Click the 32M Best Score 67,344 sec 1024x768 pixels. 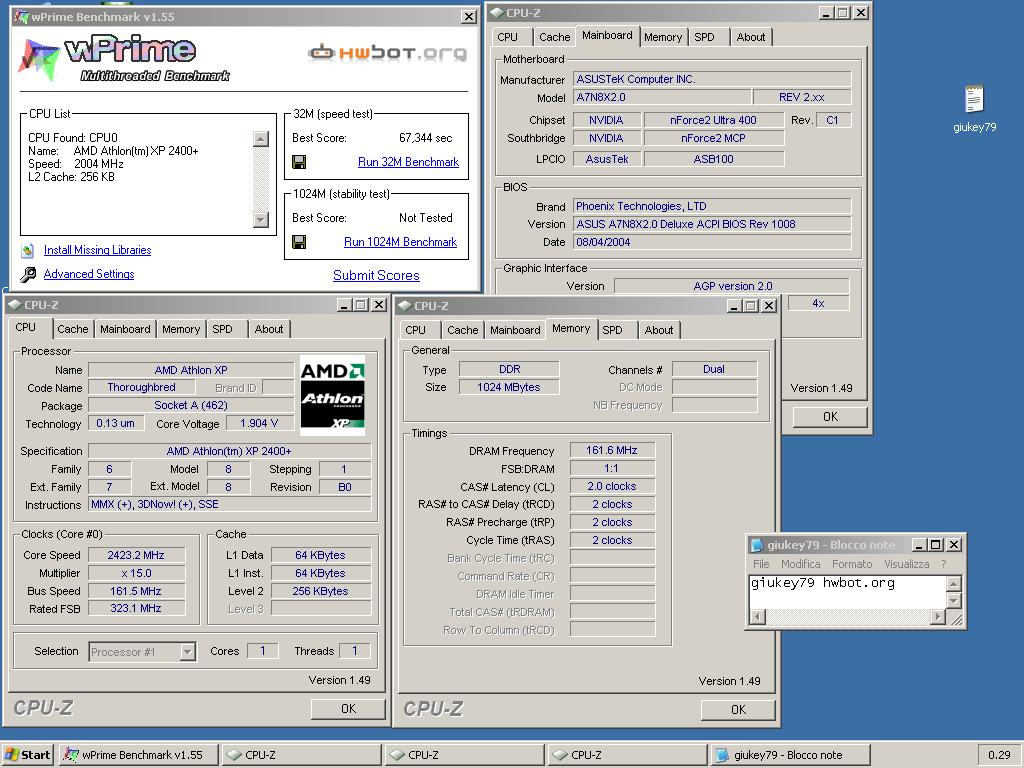(425, 138)
